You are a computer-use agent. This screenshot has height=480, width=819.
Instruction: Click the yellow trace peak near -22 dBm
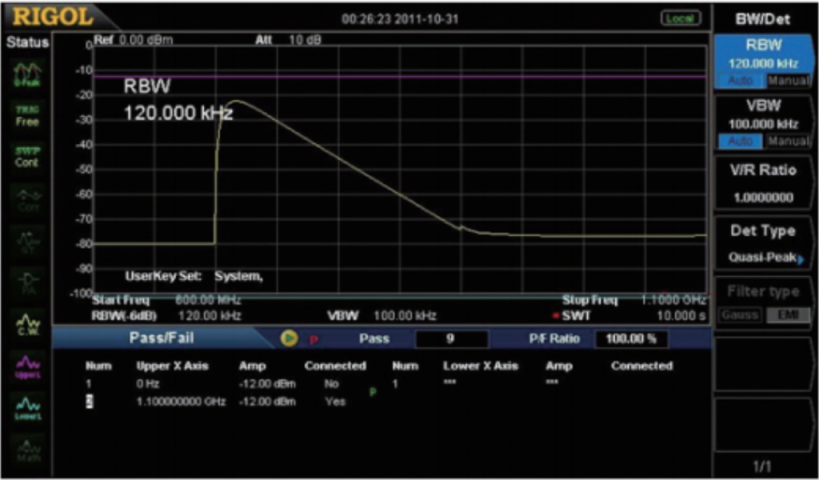pyautogui.click(x=236, y=101)
